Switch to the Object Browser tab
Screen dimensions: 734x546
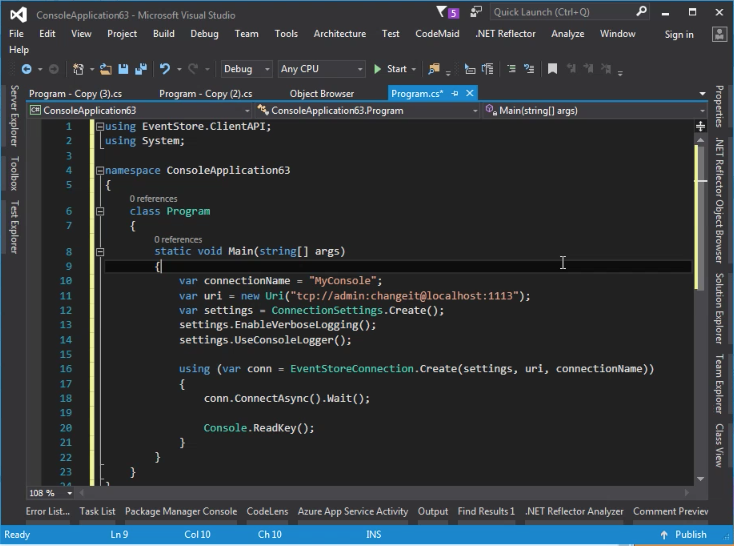pos(322,94)
